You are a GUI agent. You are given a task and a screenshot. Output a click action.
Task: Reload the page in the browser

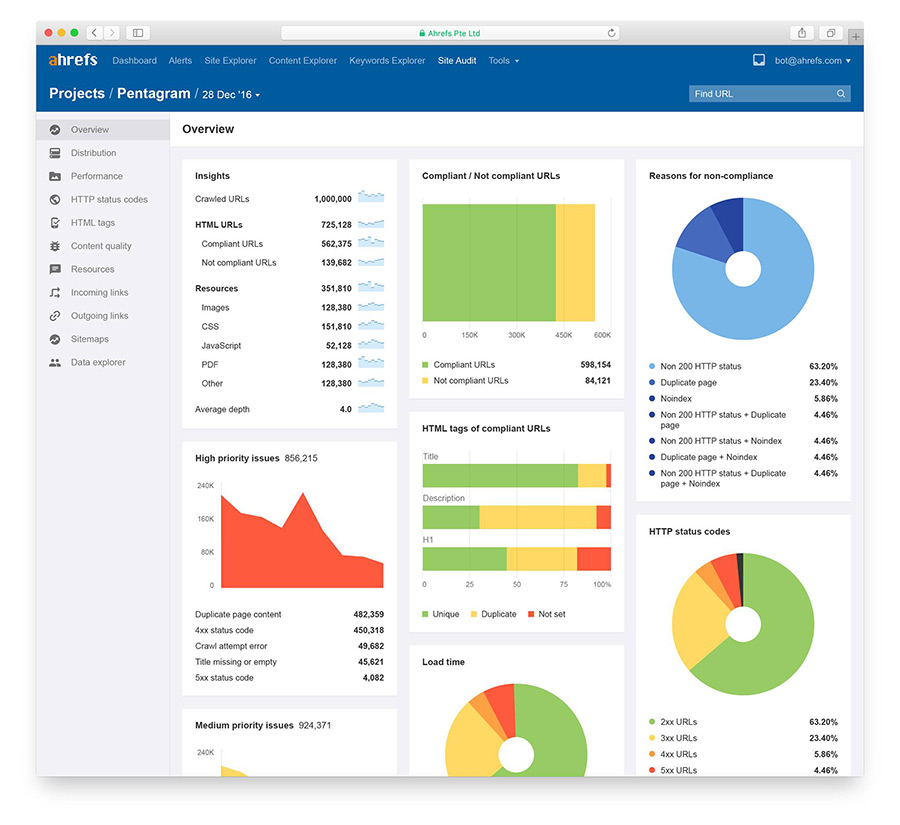611,33
